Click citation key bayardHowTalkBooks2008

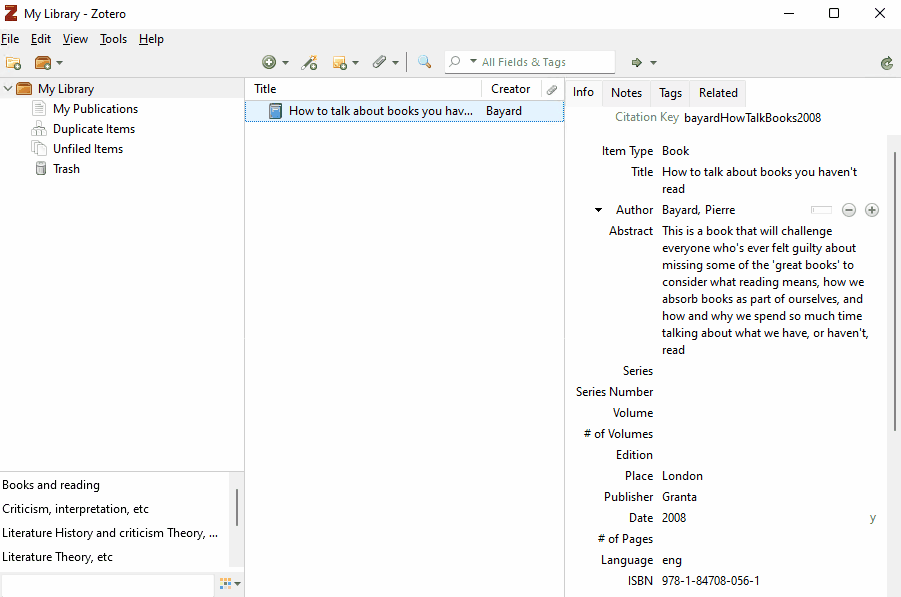pyautogui.click(x=752, y=118)
